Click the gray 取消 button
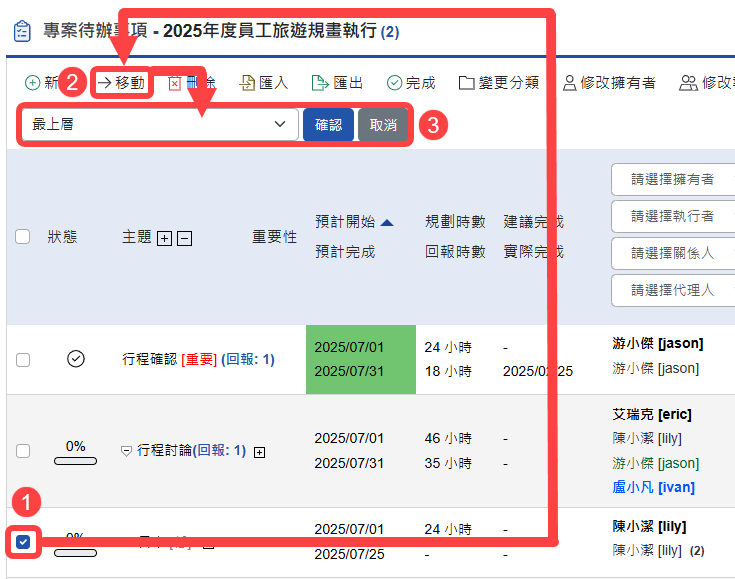This screenshot has height=579, width=735. 383,125
